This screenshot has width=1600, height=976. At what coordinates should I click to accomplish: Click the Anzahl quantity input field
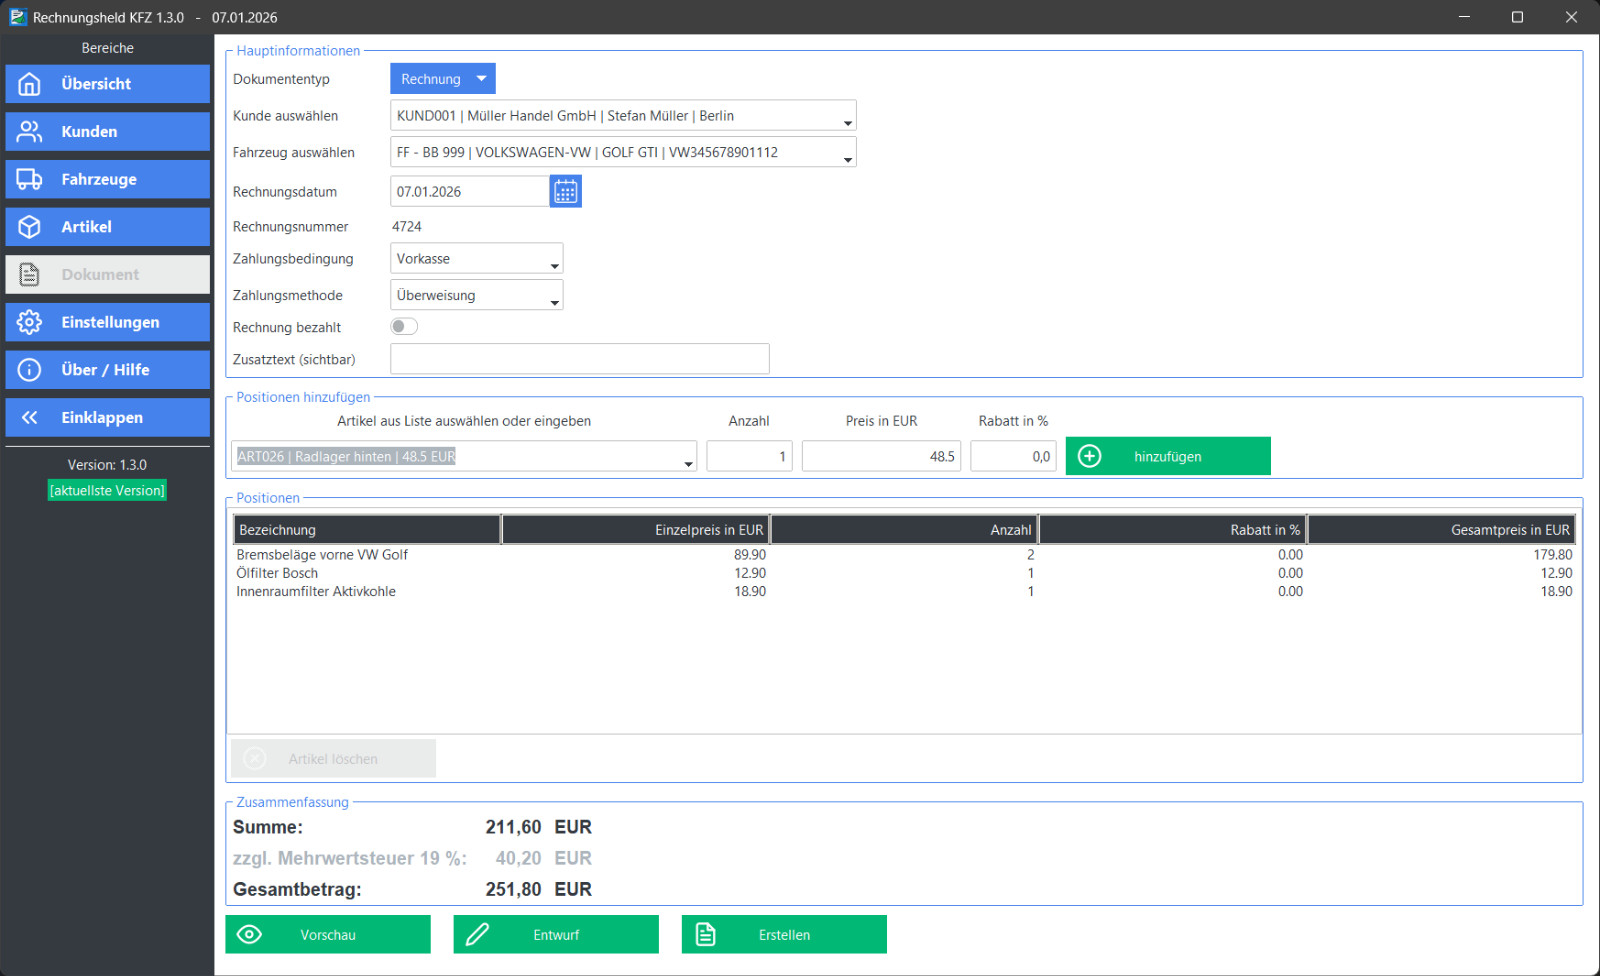click(749, 456)
